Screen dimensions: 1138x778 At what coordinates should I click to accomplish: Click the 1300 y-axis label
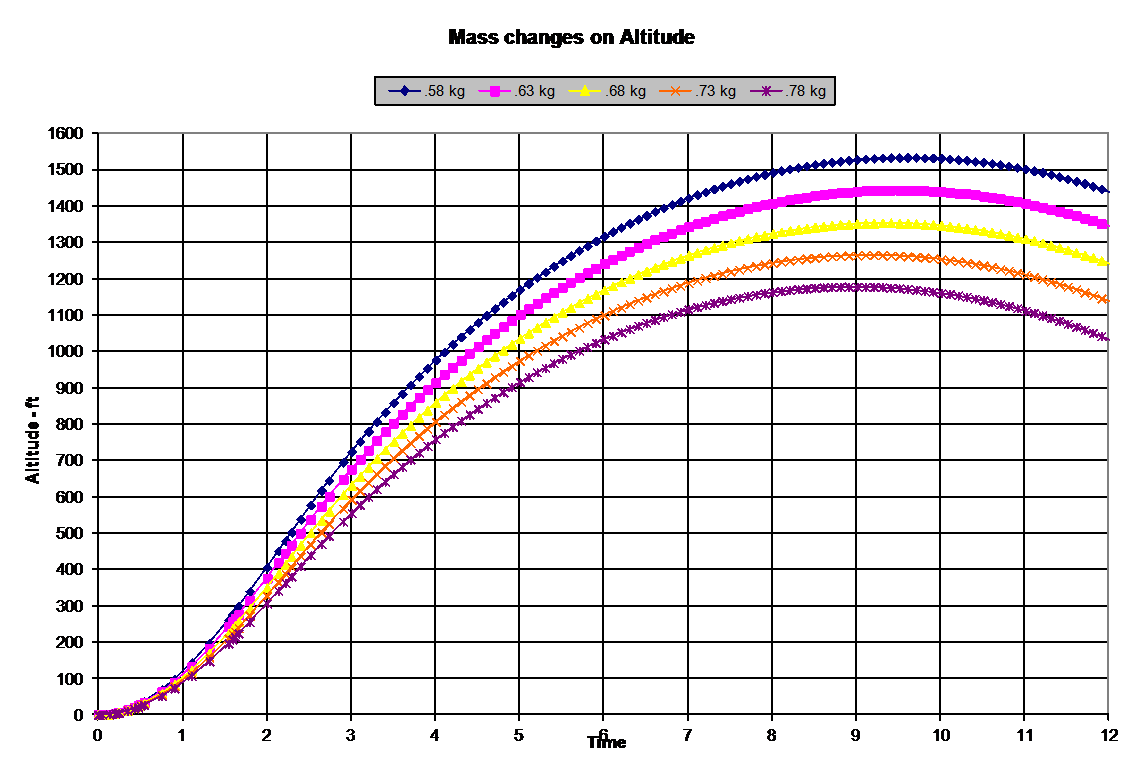[x=65, y=242]
